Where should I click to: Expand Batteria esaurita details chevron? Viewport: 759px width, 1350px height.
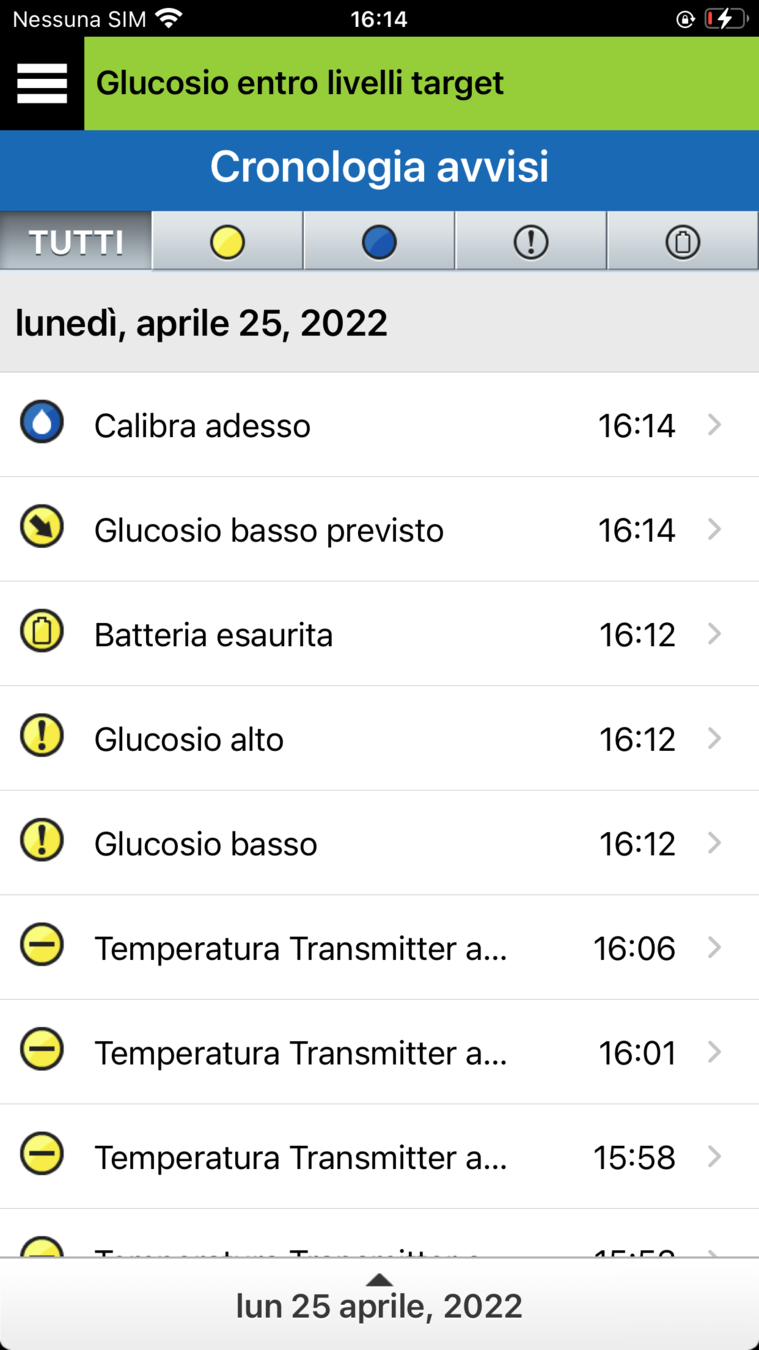click(714, 634)
